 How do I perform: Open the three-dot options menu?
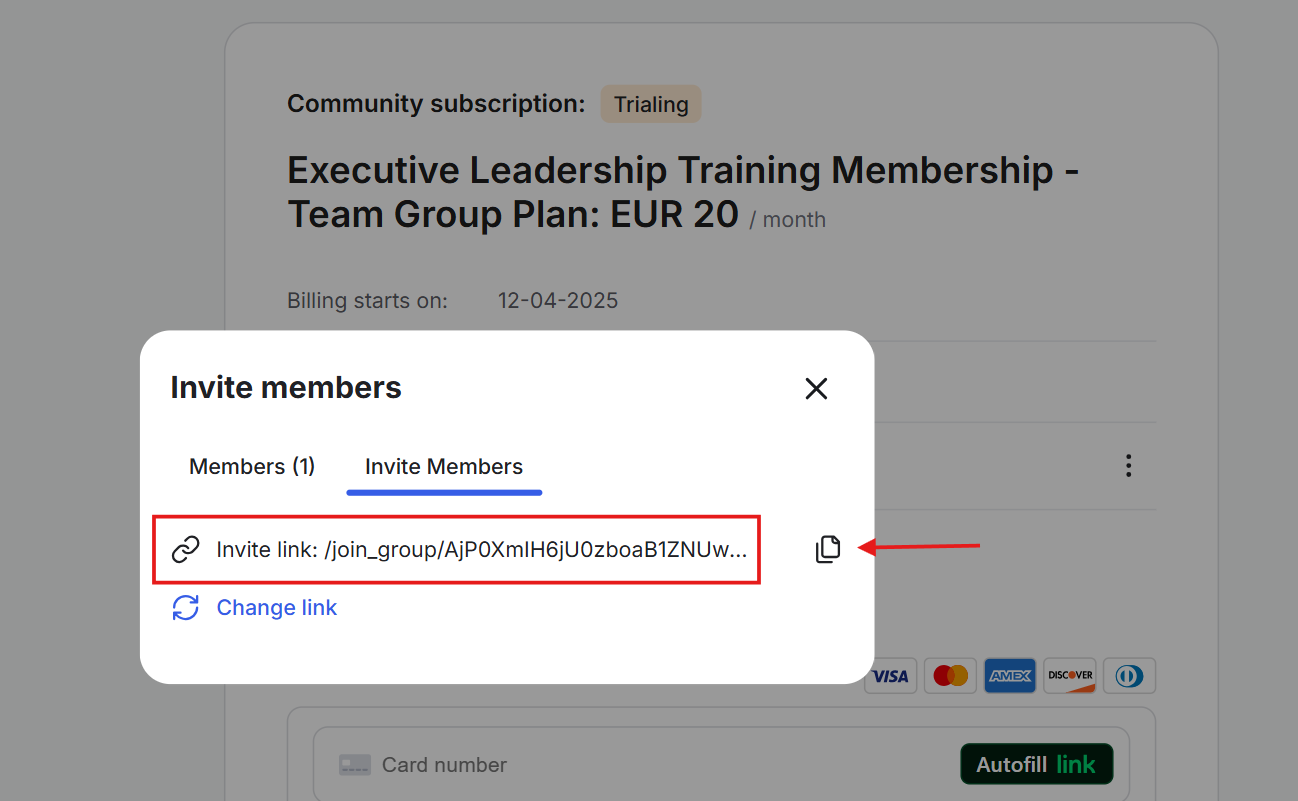1128,466
